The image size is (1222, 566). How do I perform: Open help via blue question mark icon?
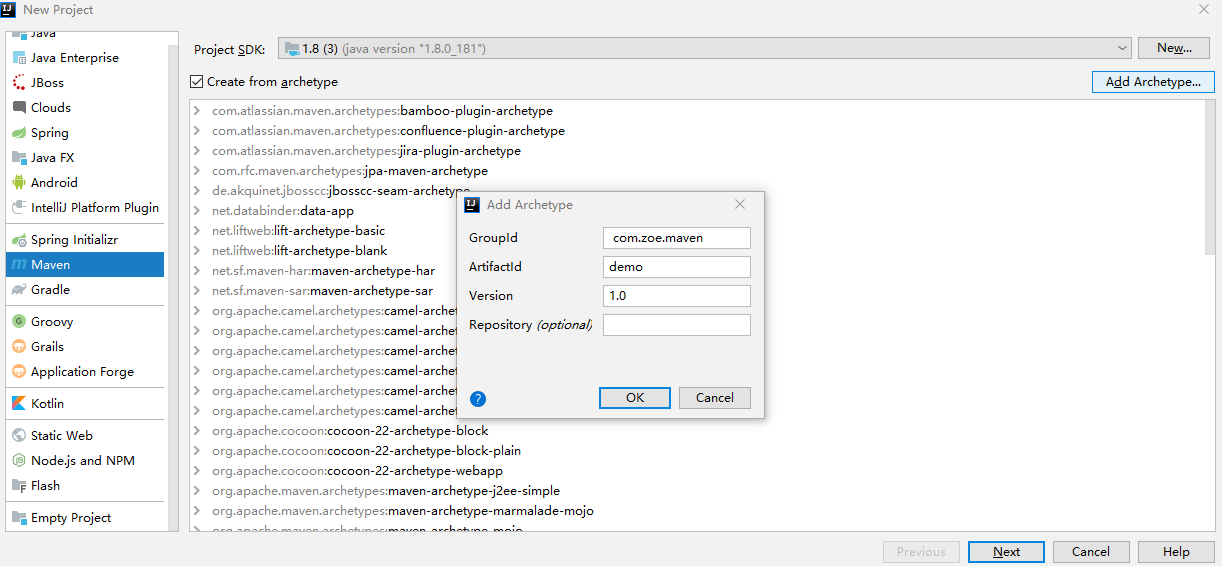pos(478,399)
